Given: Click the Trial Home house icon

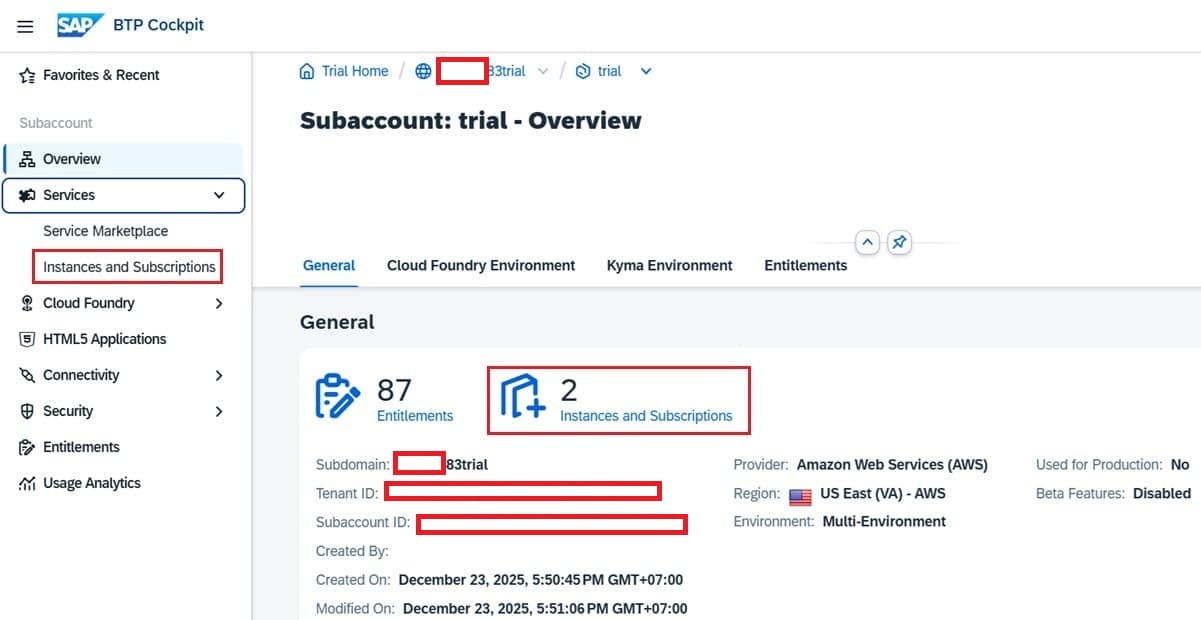Looking at the screenshot, I should [307, 71].
